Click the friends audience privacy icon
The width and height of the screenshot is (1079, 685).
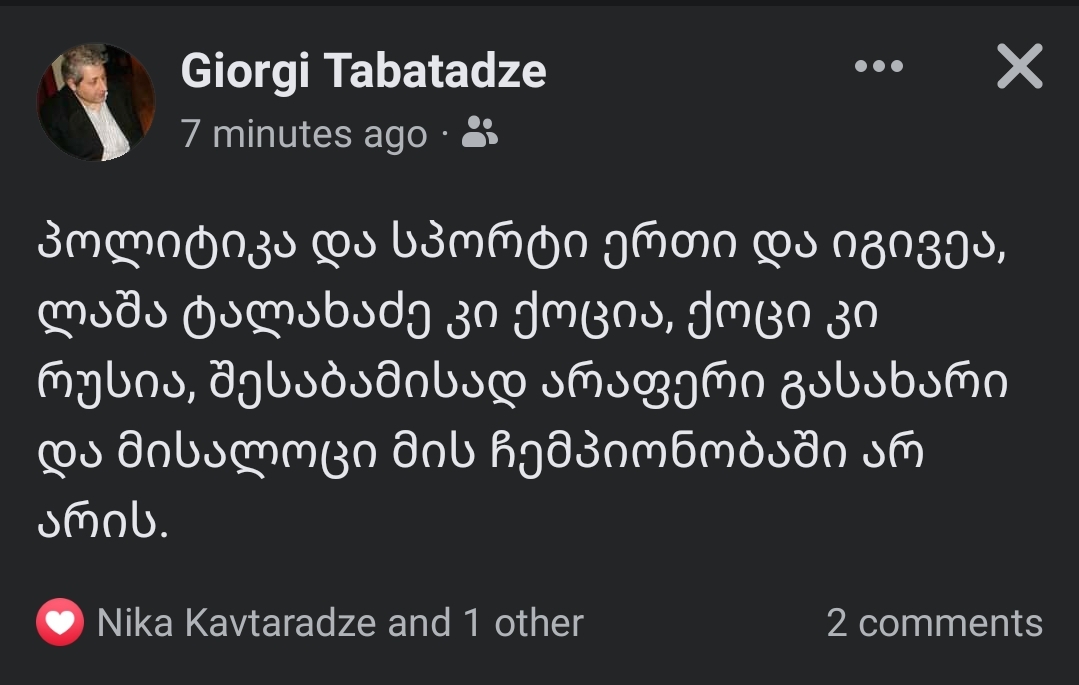pos(480,132)
